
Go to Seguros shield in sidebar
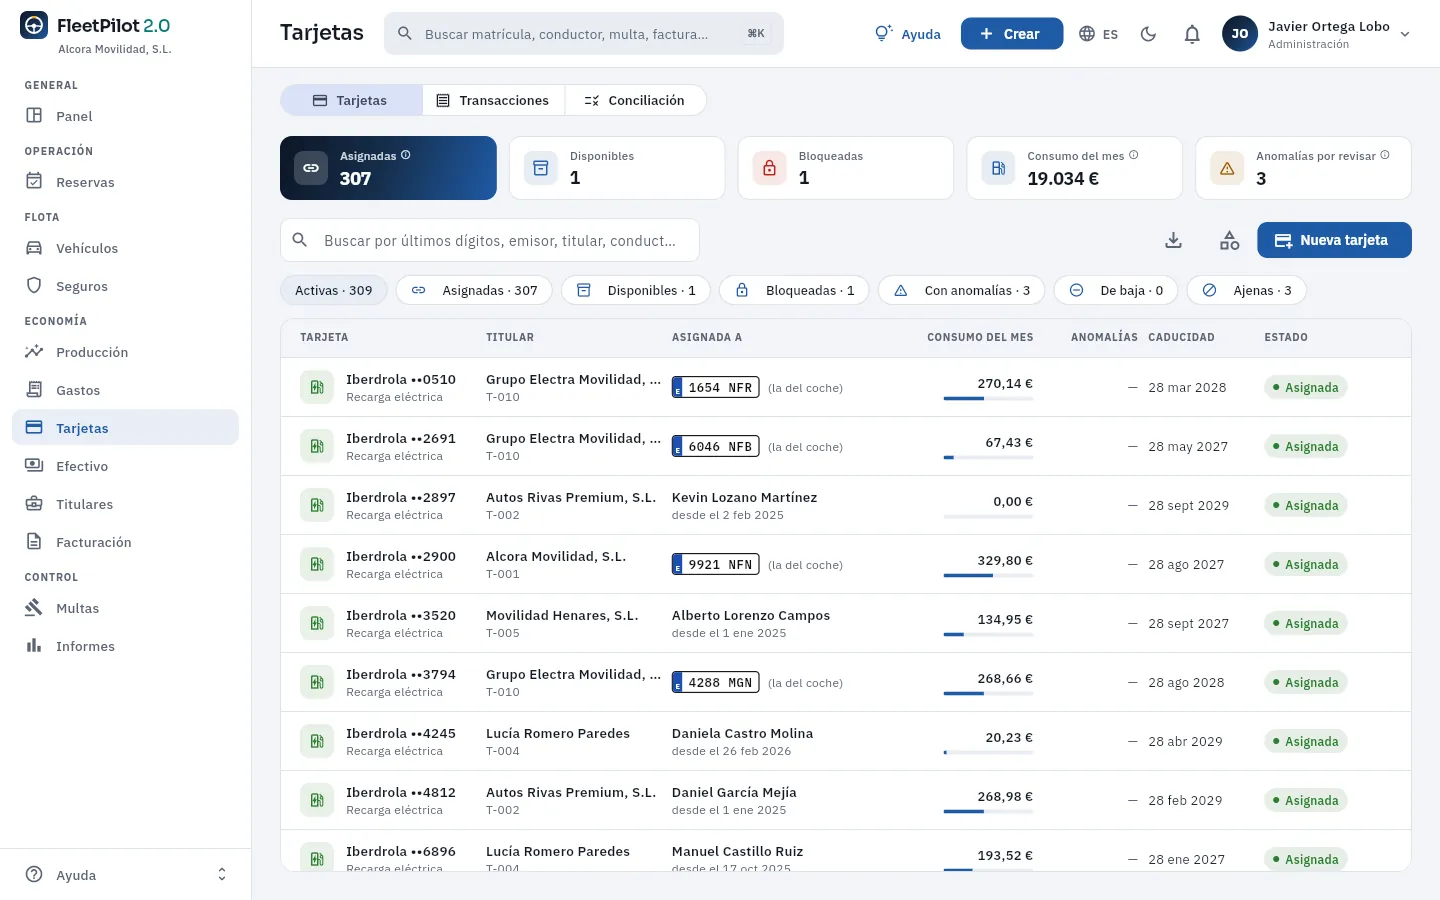pyautogui.click(x=125, y=286)
